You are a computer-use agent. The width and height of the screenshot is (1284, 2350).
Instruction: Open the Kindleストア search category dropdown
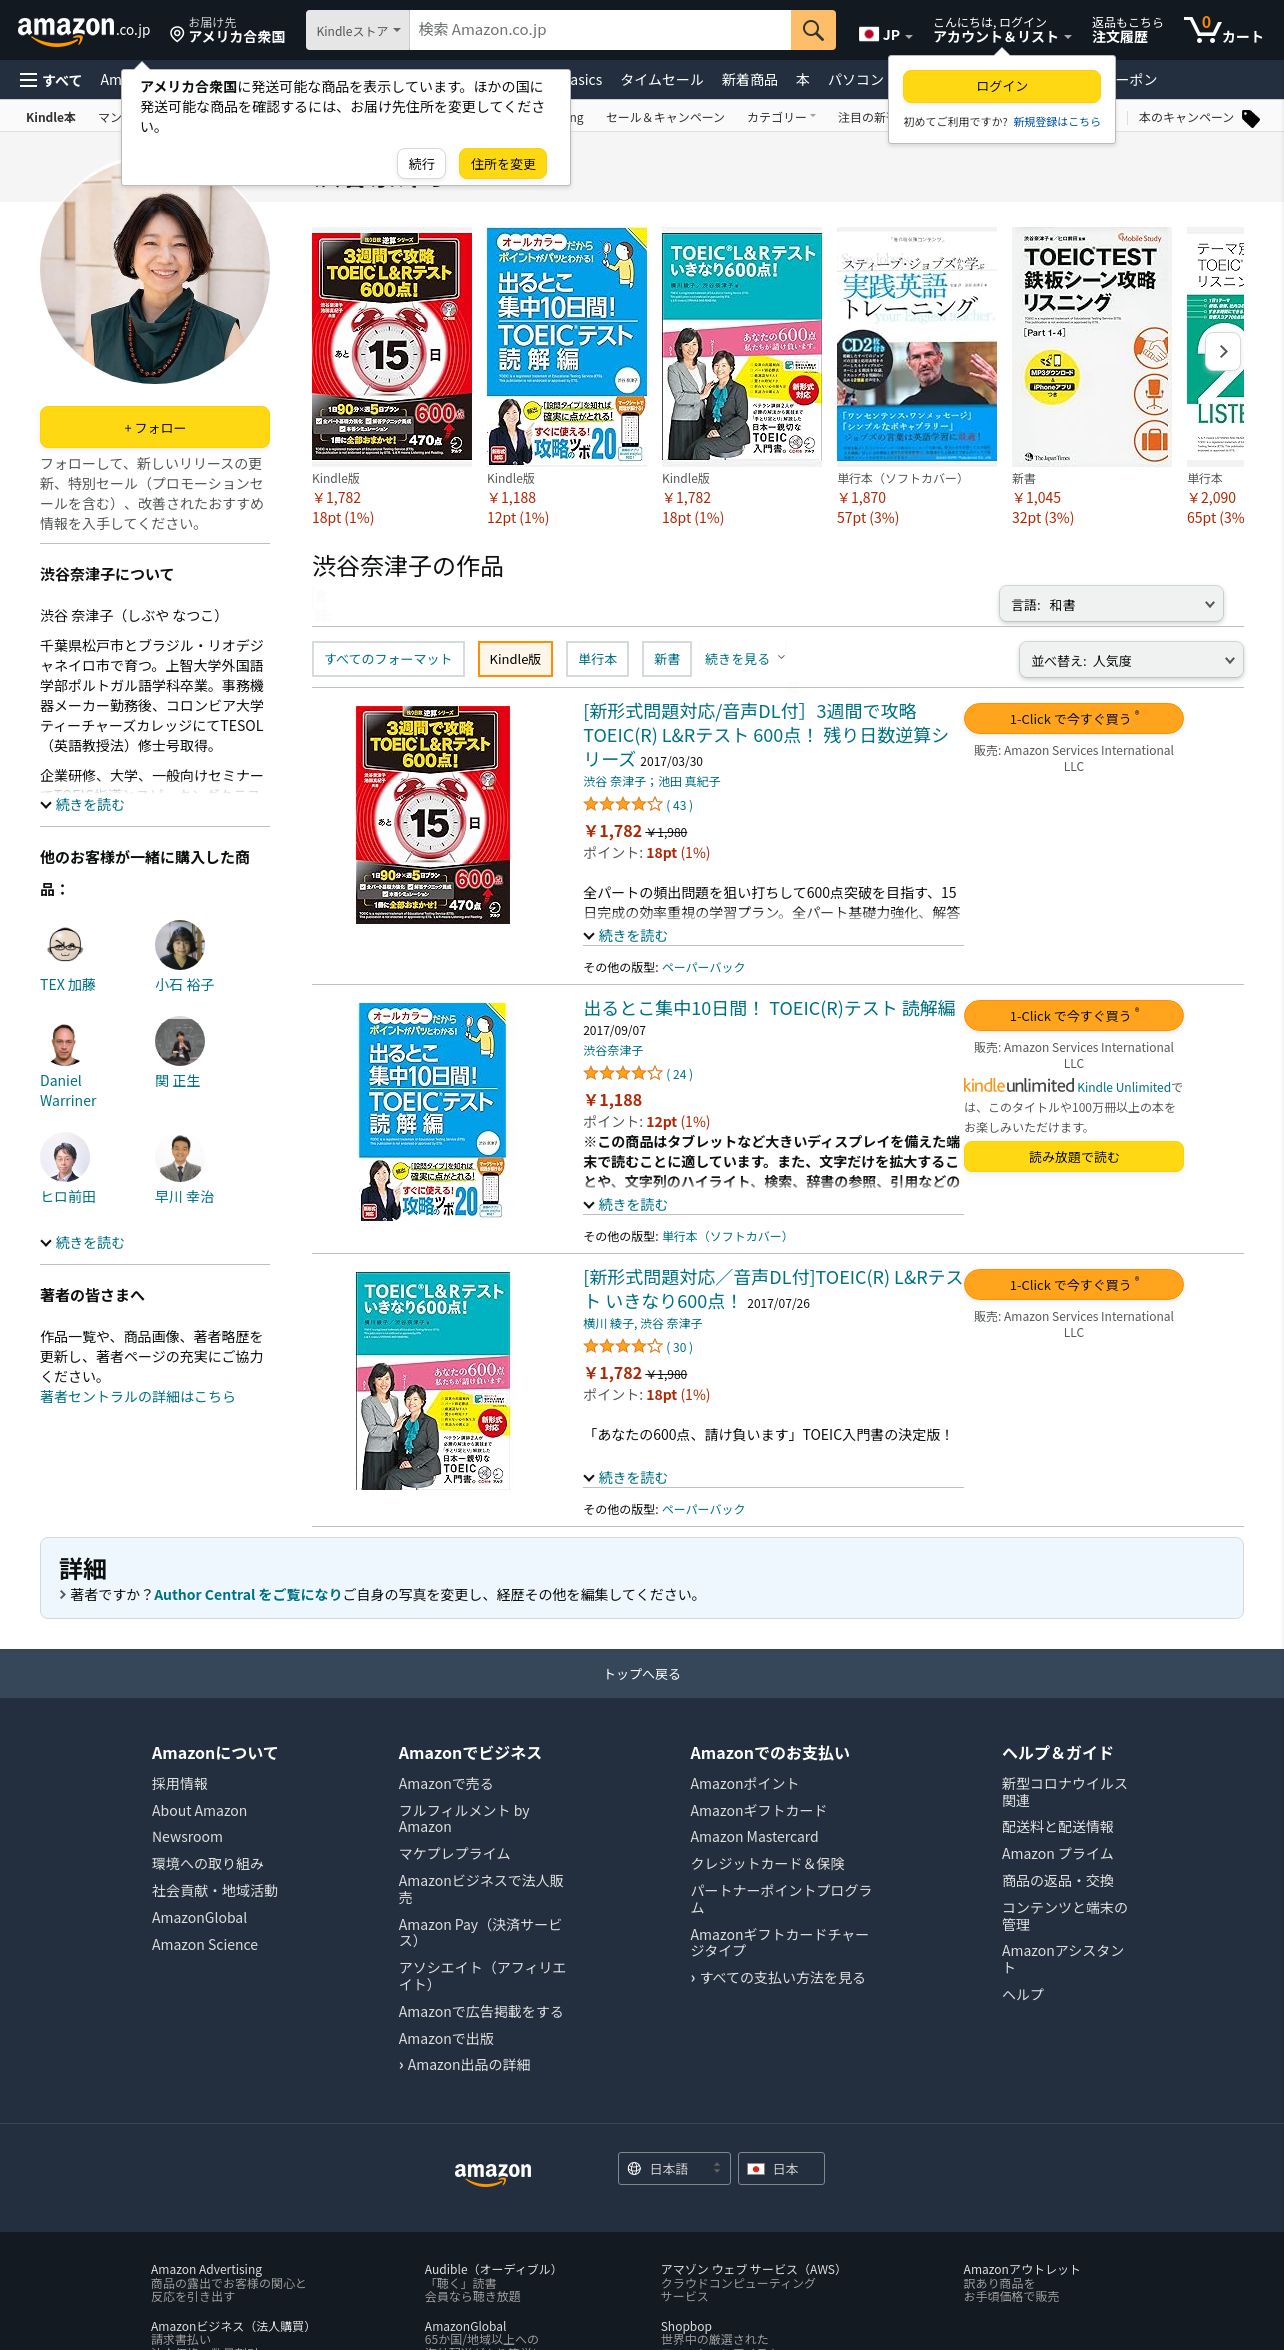click(x=358, y=30)
